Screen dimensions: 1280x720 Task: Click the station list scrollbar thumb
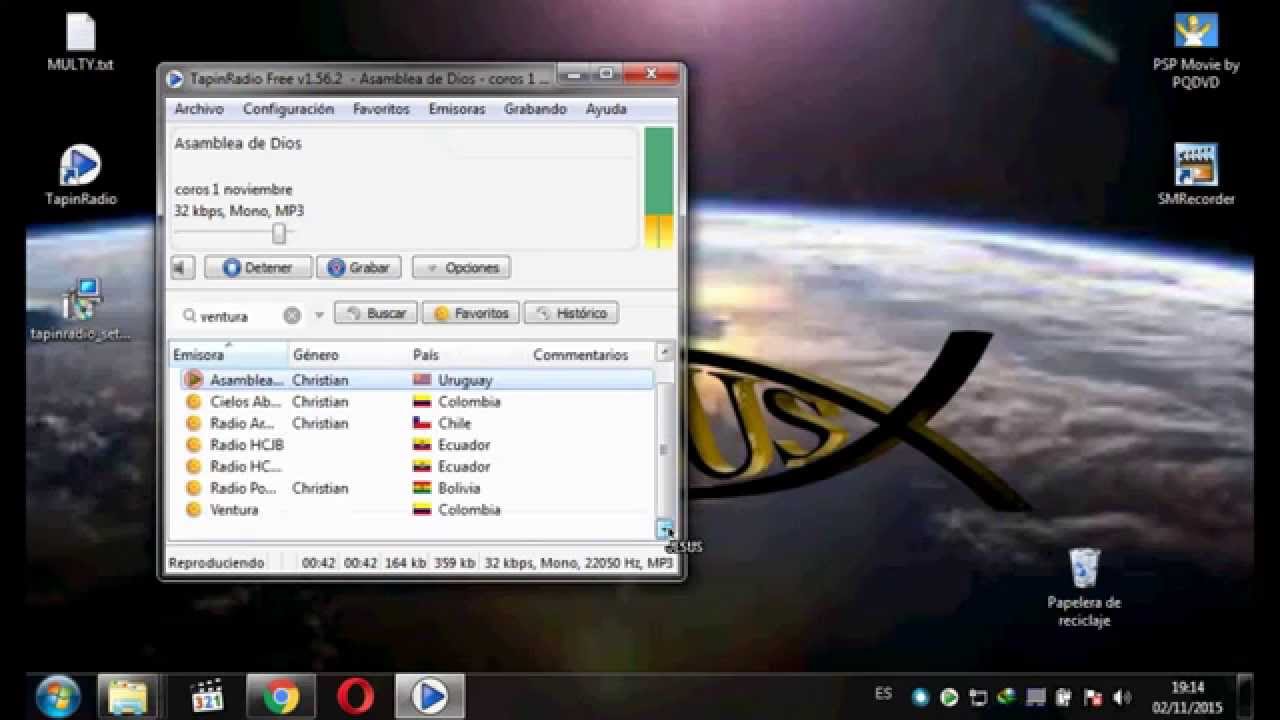[x=664, y=450]
